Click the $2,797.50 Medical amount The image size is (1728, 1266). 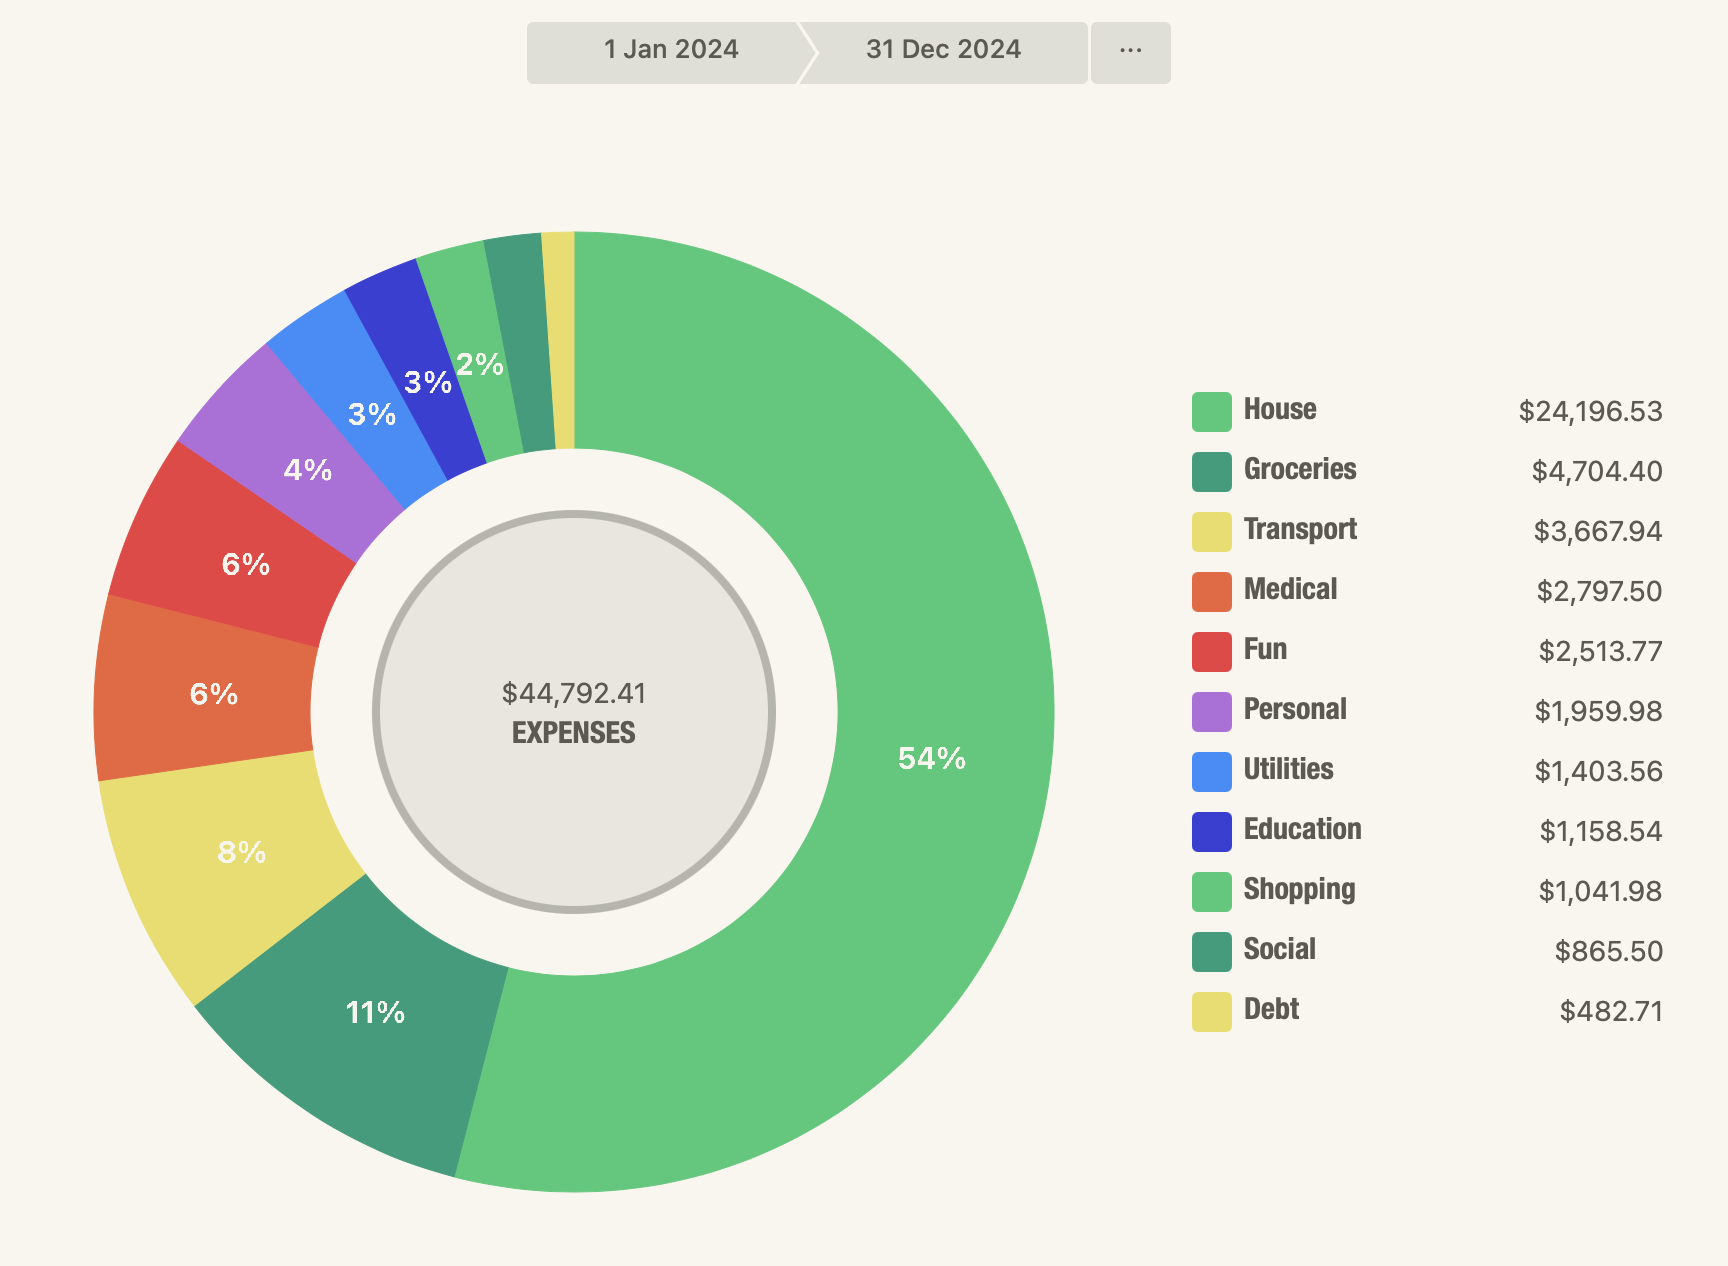[1599, 592]
